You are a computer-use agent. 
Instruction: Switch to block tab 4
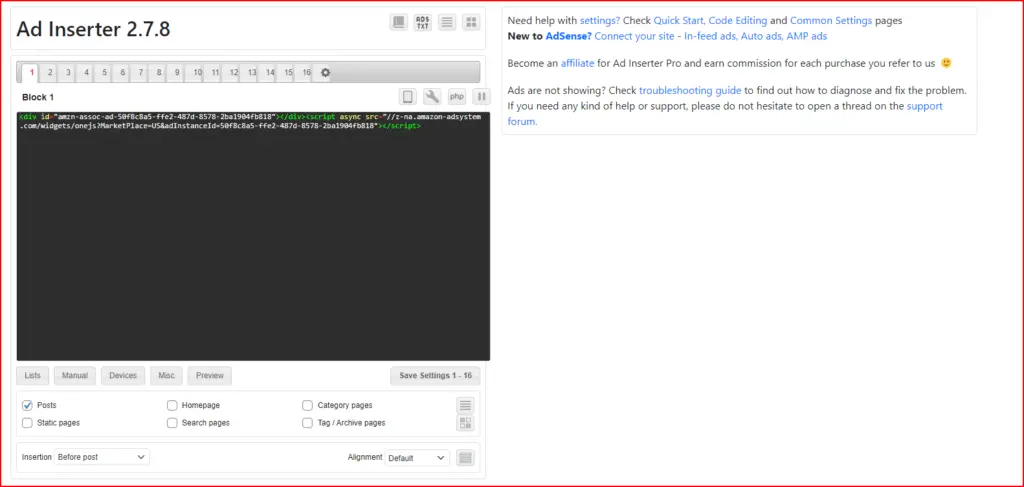click(86, 73)
